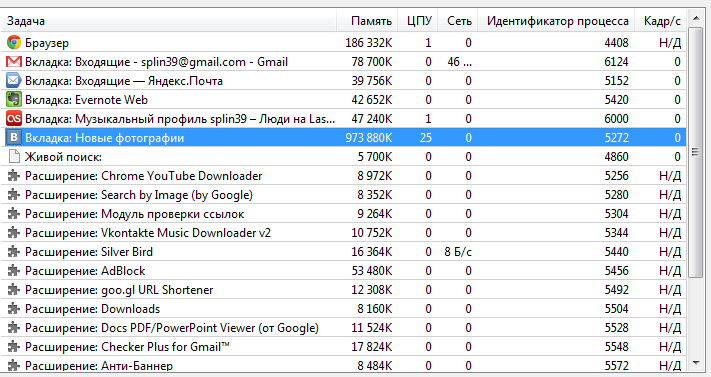Click process ID 5440

click(x=616, y=252)
